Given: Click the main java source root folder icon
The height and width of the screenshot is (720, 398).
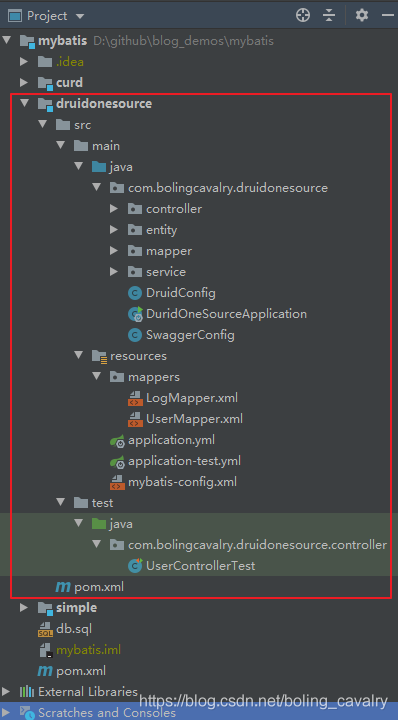Looking at the screenshot, I should [x=99, y=166].
